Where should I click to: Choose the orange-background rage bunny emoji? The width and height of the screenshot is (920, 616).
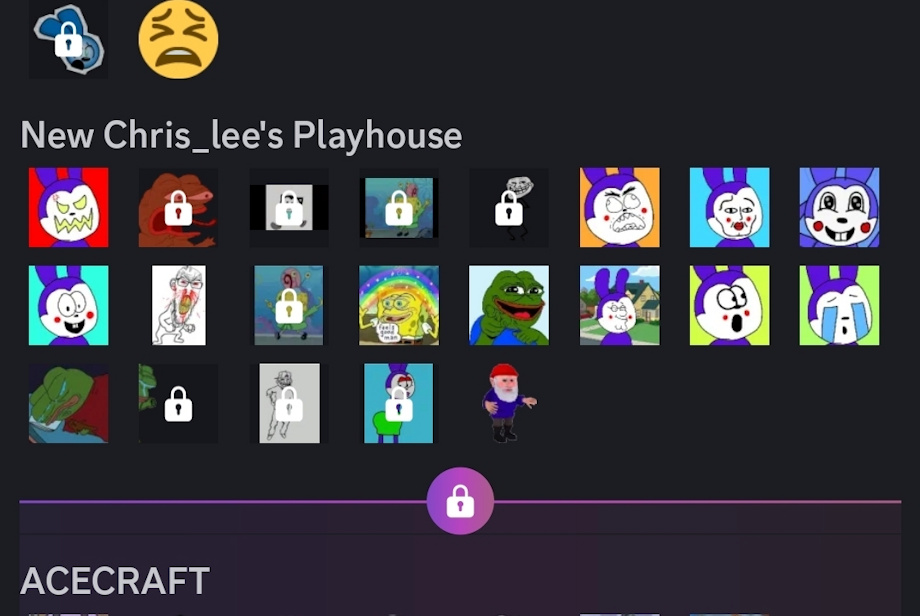pos(620,208)
